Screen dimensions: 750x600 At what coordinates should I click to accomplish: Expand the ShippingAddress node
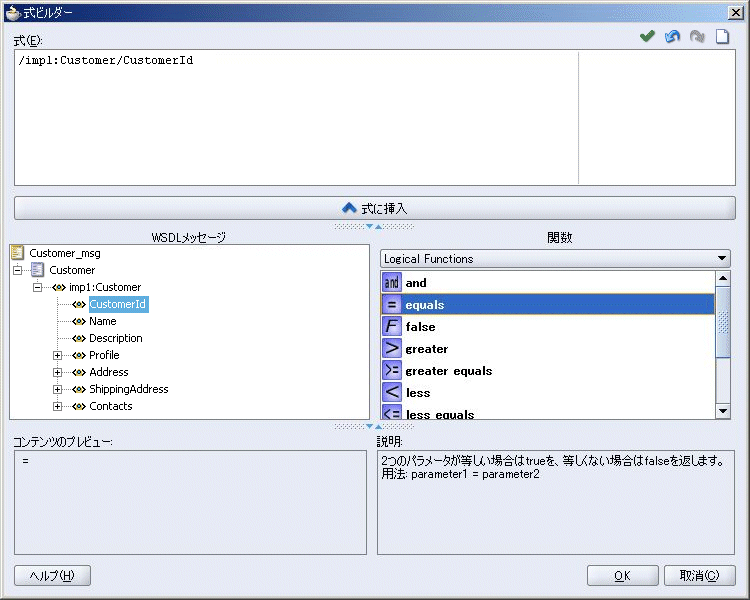[x=57, y=389]
